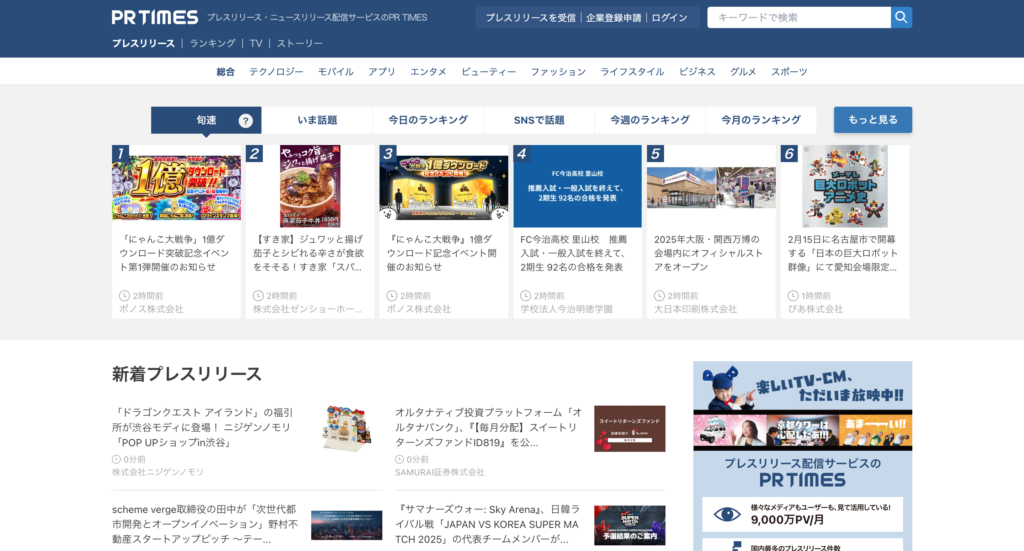
Task: Click the 9,000万PV/月 eye icon
Action: pos(727,514)
